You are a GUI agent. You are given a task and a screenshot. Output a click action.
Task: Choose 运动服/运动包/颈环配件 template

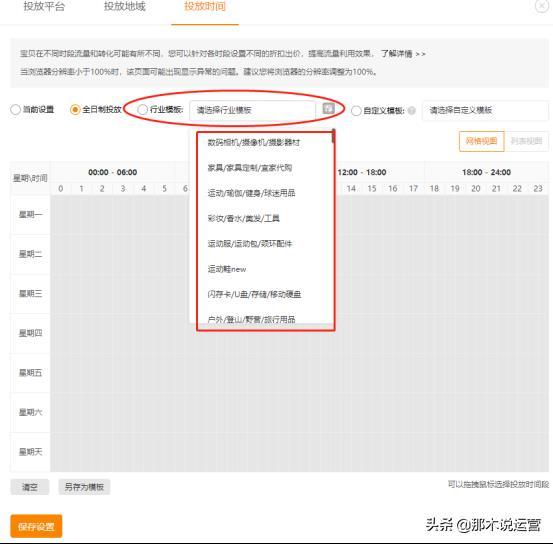tap(250, 244)
